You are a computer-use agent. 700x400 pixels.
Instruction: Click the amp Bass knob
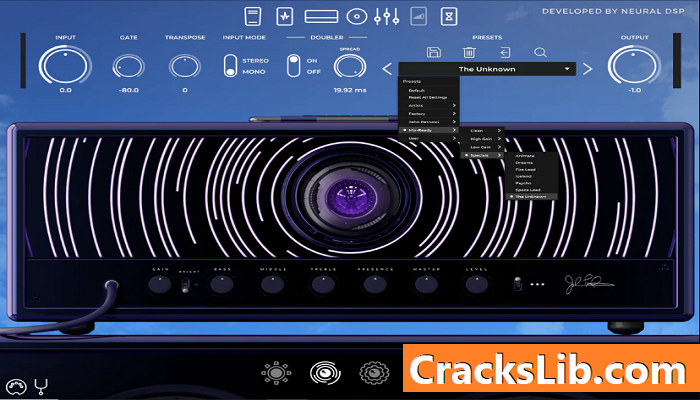[x=222, y=284]
